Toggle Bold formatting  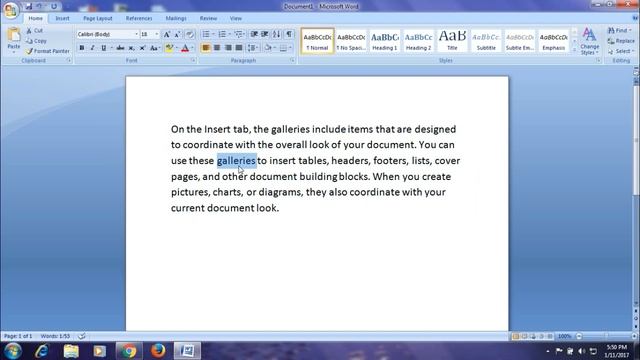tap(82, 48)
